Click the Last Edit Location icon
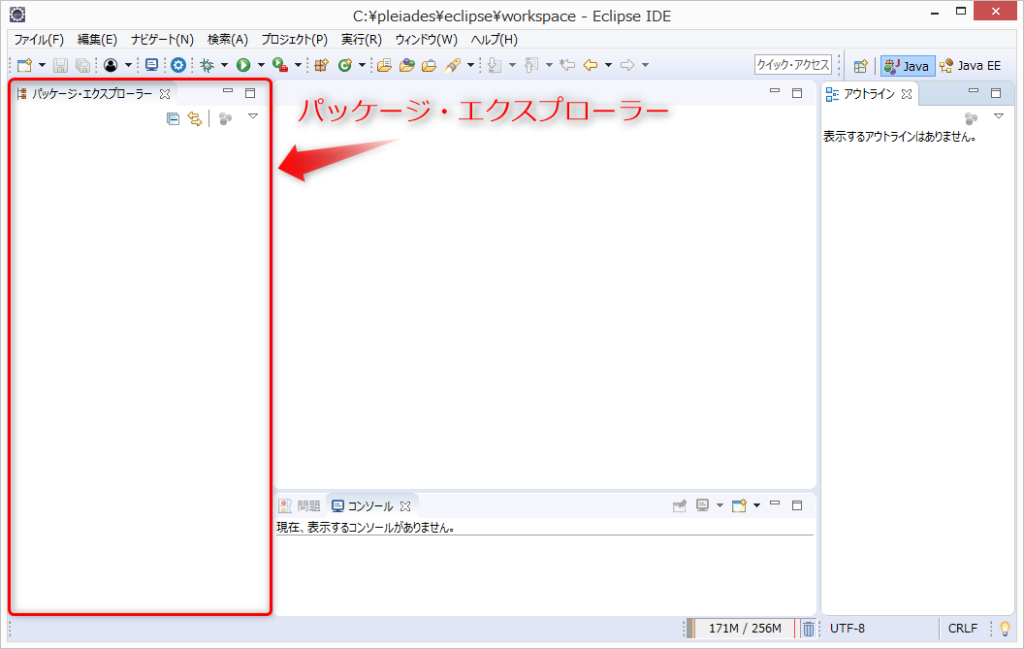 (568, 65)
